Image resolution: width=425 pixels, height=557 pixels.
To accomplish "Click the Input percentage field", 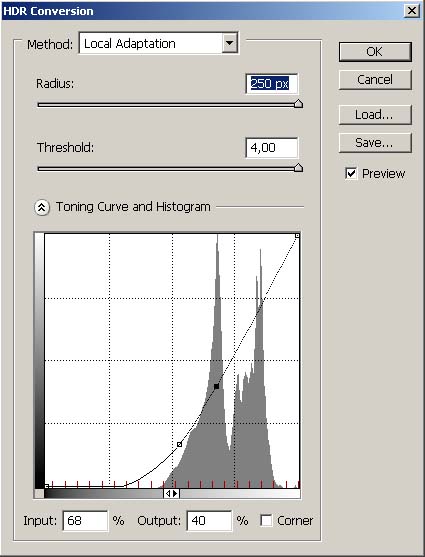I will pyautogui.click(x=85, y=521).
